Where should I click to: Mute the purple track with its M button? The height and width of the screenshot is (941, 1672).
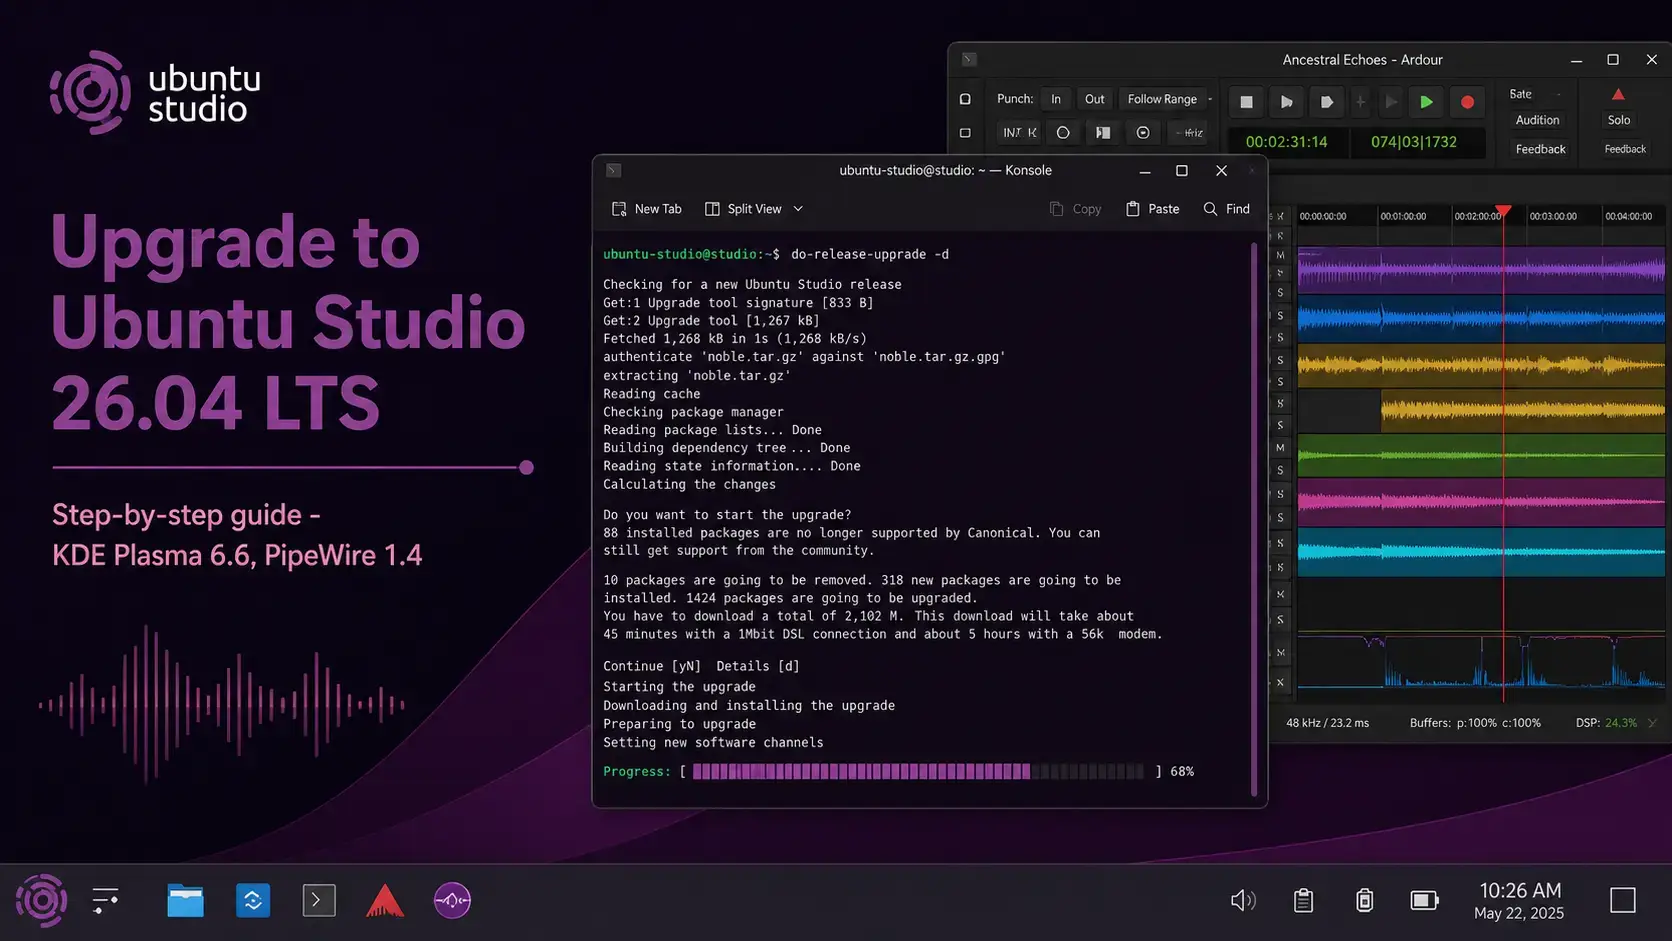[x=1280, y=255]
